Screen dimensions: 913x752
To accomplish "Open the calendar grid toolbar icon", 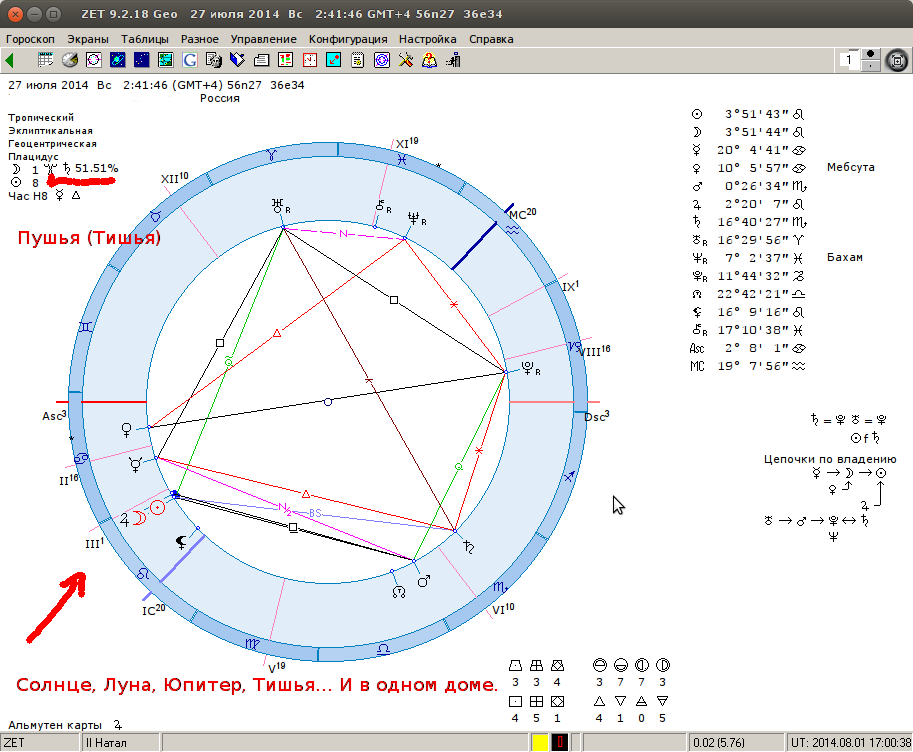I will [x=45, y=60].
